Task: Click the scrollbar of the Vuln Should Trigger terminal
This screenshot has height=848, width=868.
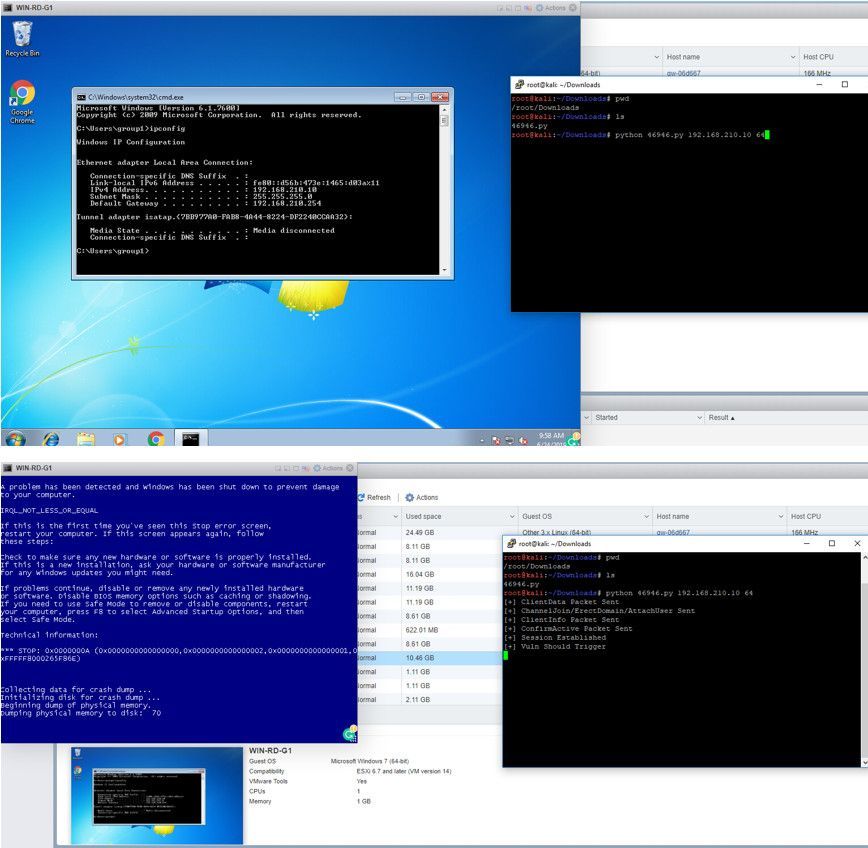Action: coord(864,660)
